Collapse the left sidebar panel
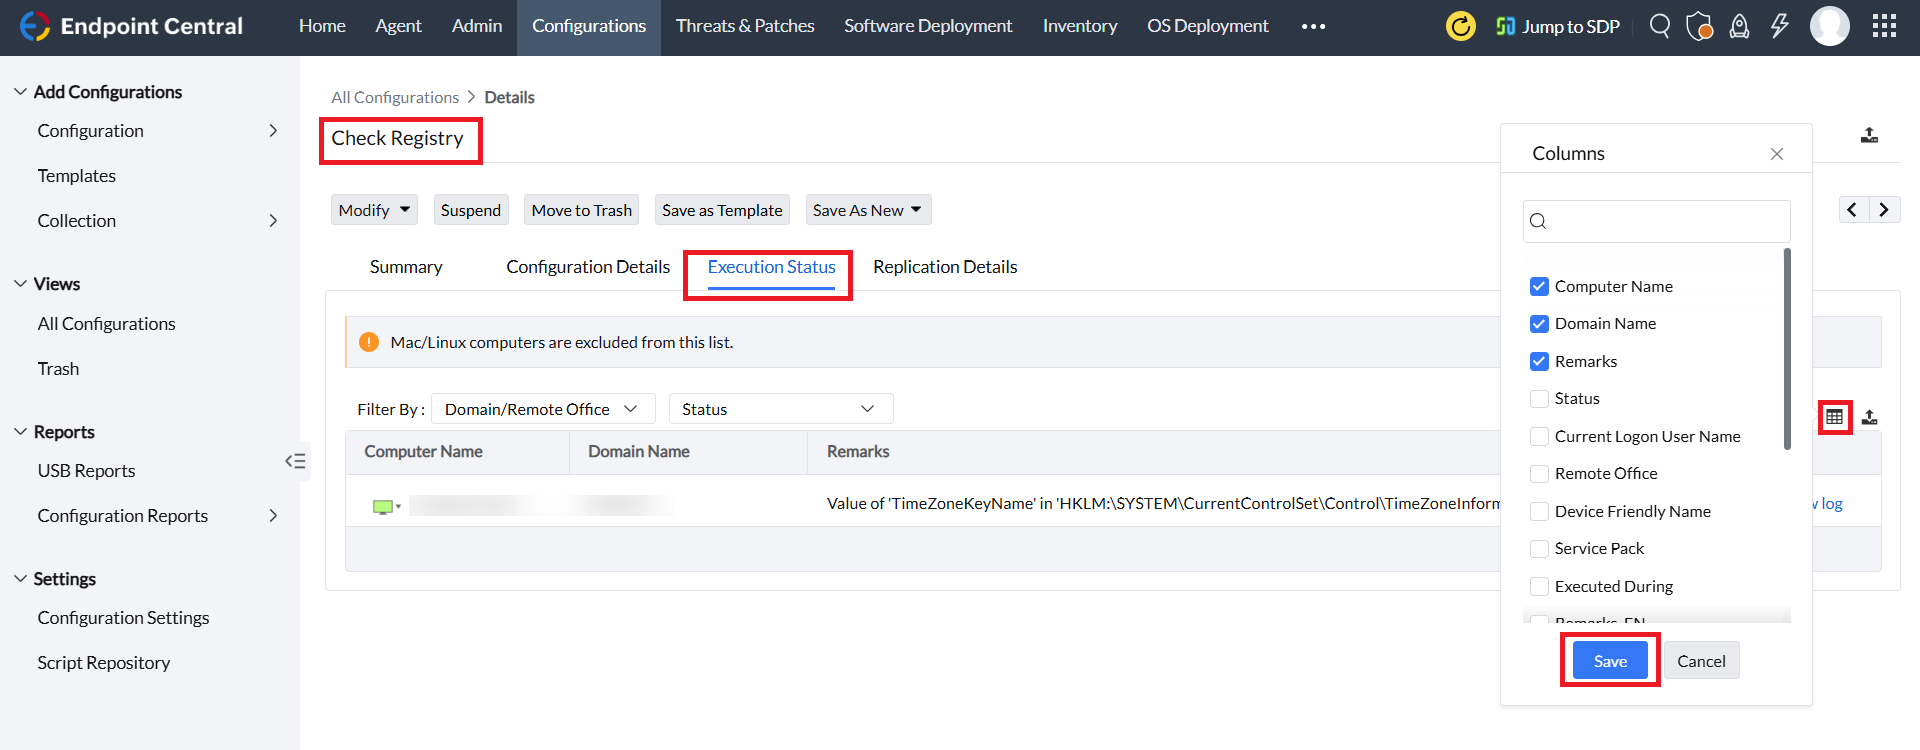Screen dimensions: 1920x750 295,461
